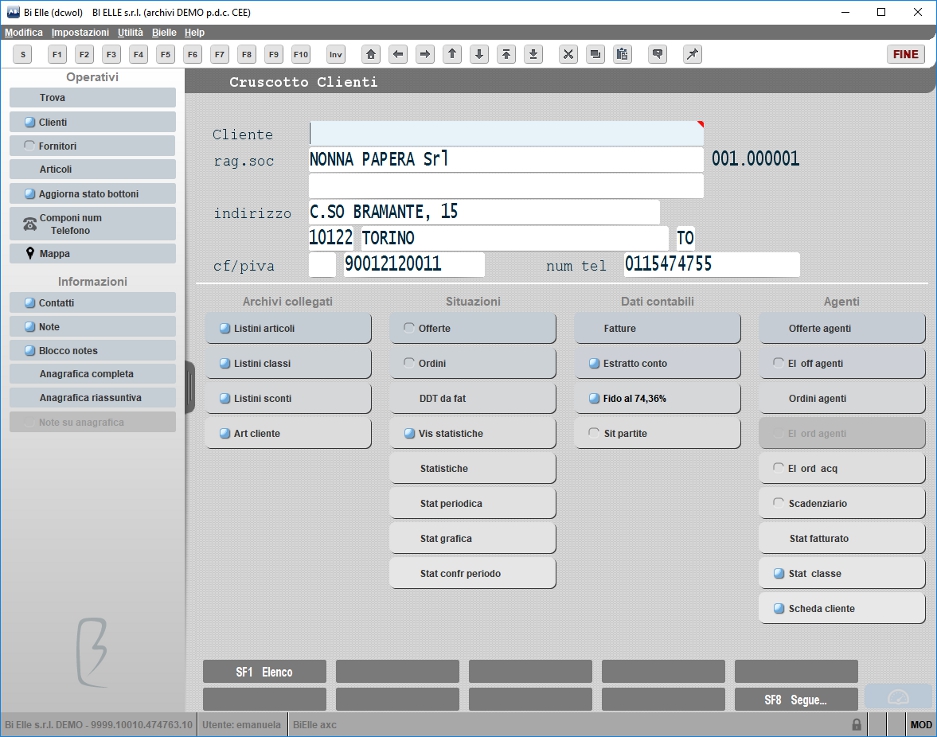Image resolution: width=937 pixels, height=737 pixels.
Task: Click the pin icon in toolbar
Action: tap(692, 54)
